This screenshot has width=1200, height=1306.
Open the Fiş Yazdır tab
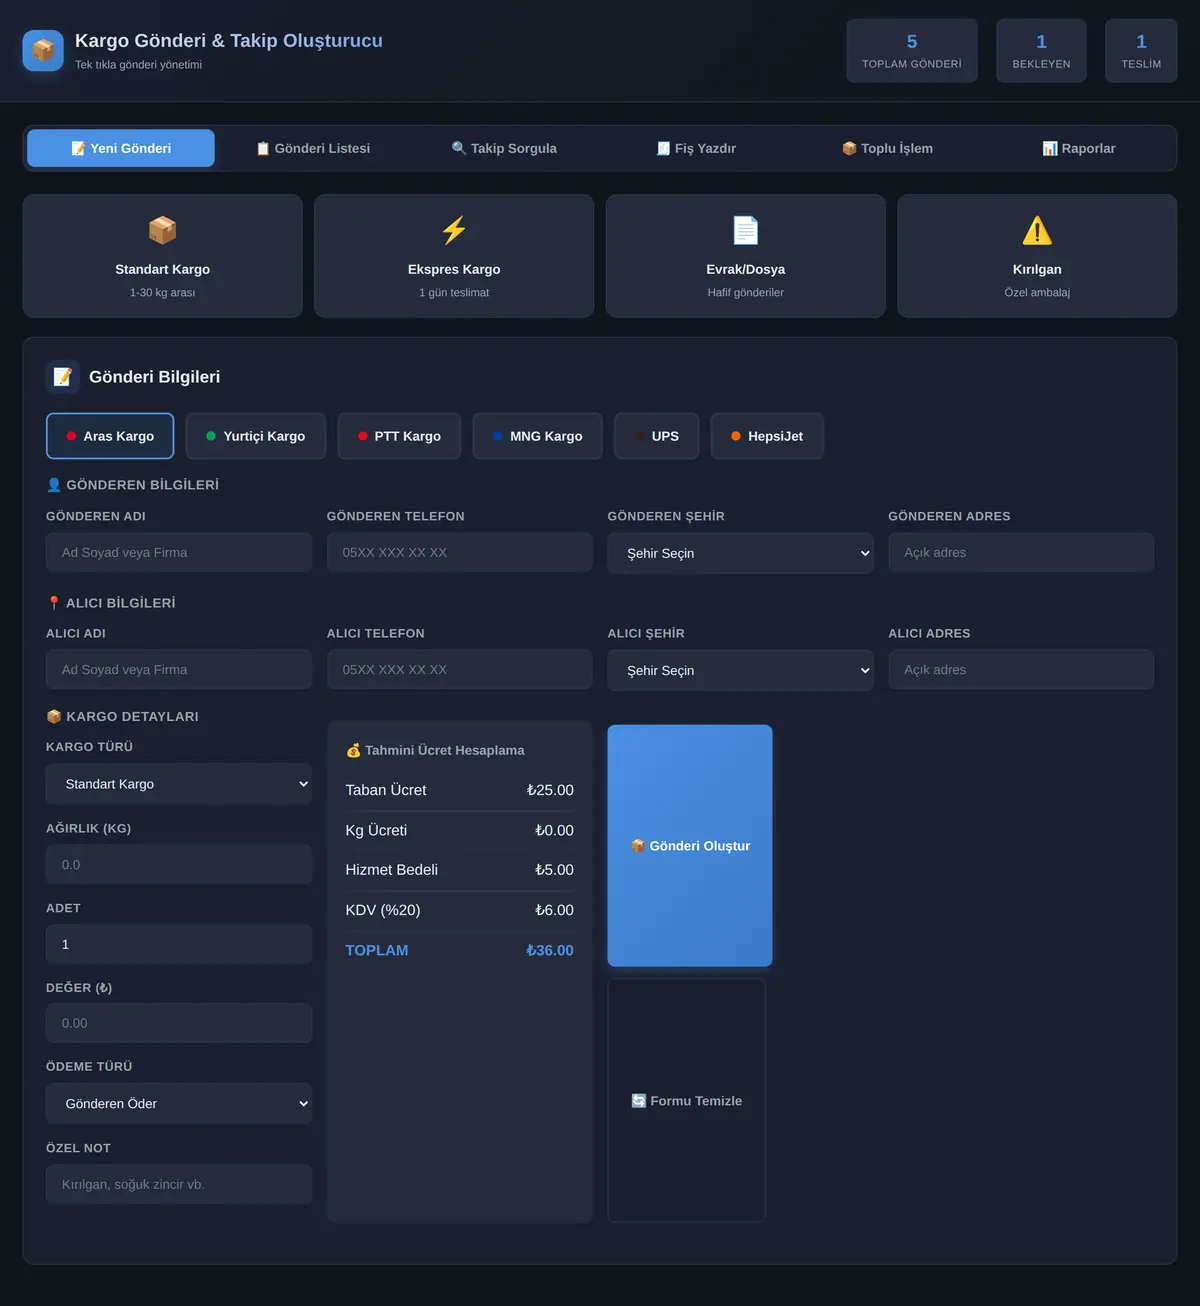point(696,148)
